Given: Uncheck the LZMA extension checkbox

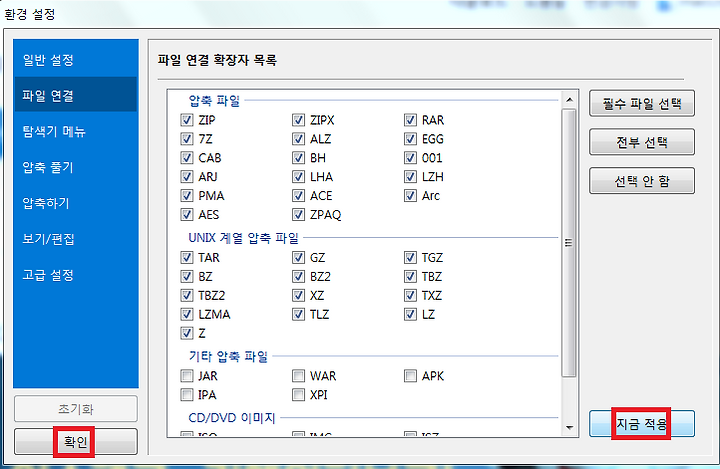Looking at the screenshot, I should [186, 314].
